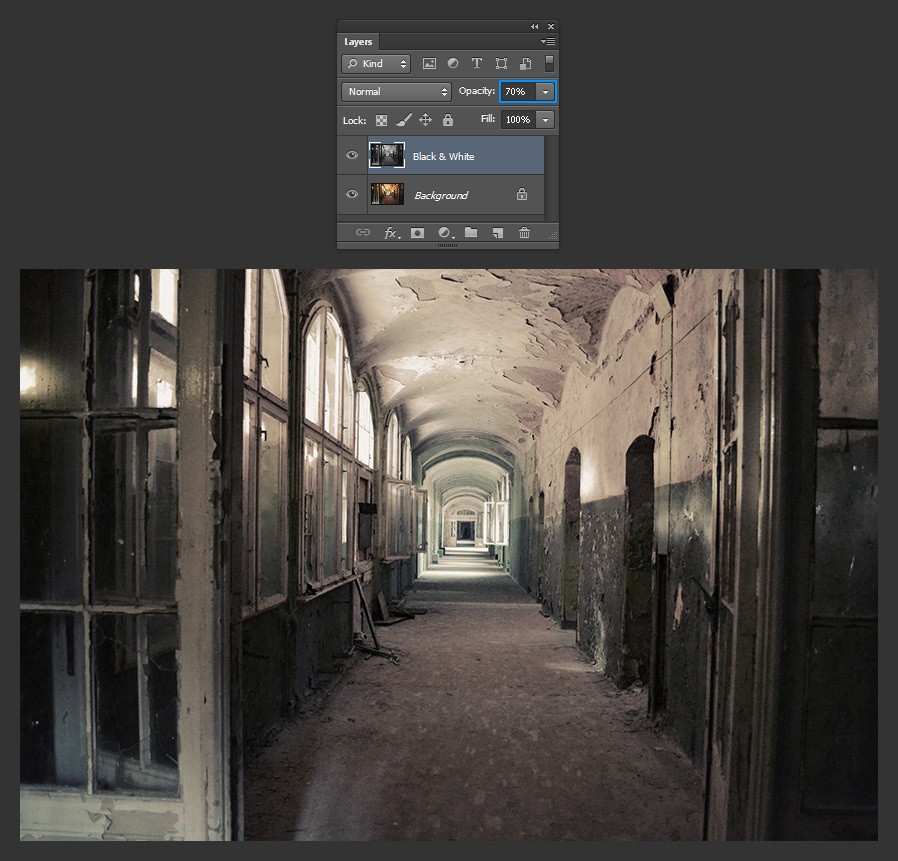Add a layer style via fx icon
This screenshot has height=861, width=898.
[391, 233]
